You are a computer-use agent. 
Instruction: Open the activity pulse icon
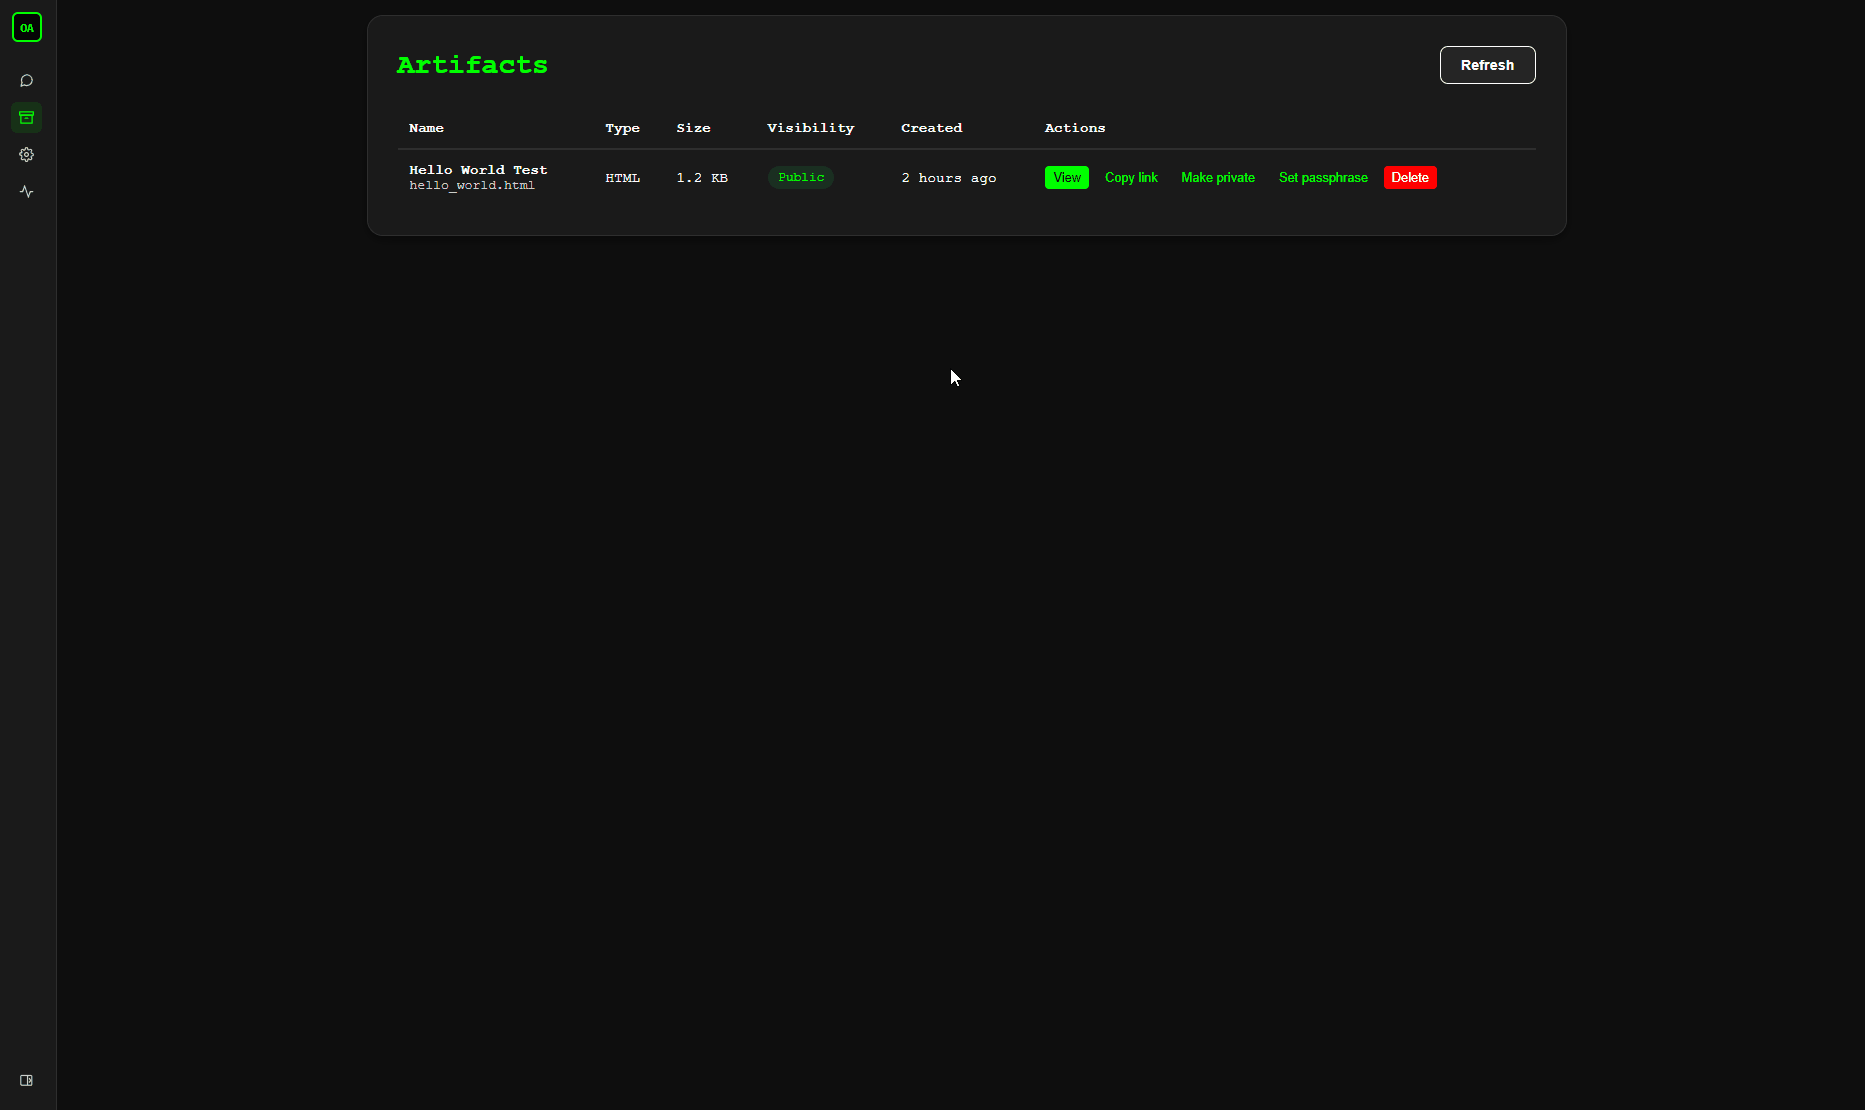(x=27, y=192)
